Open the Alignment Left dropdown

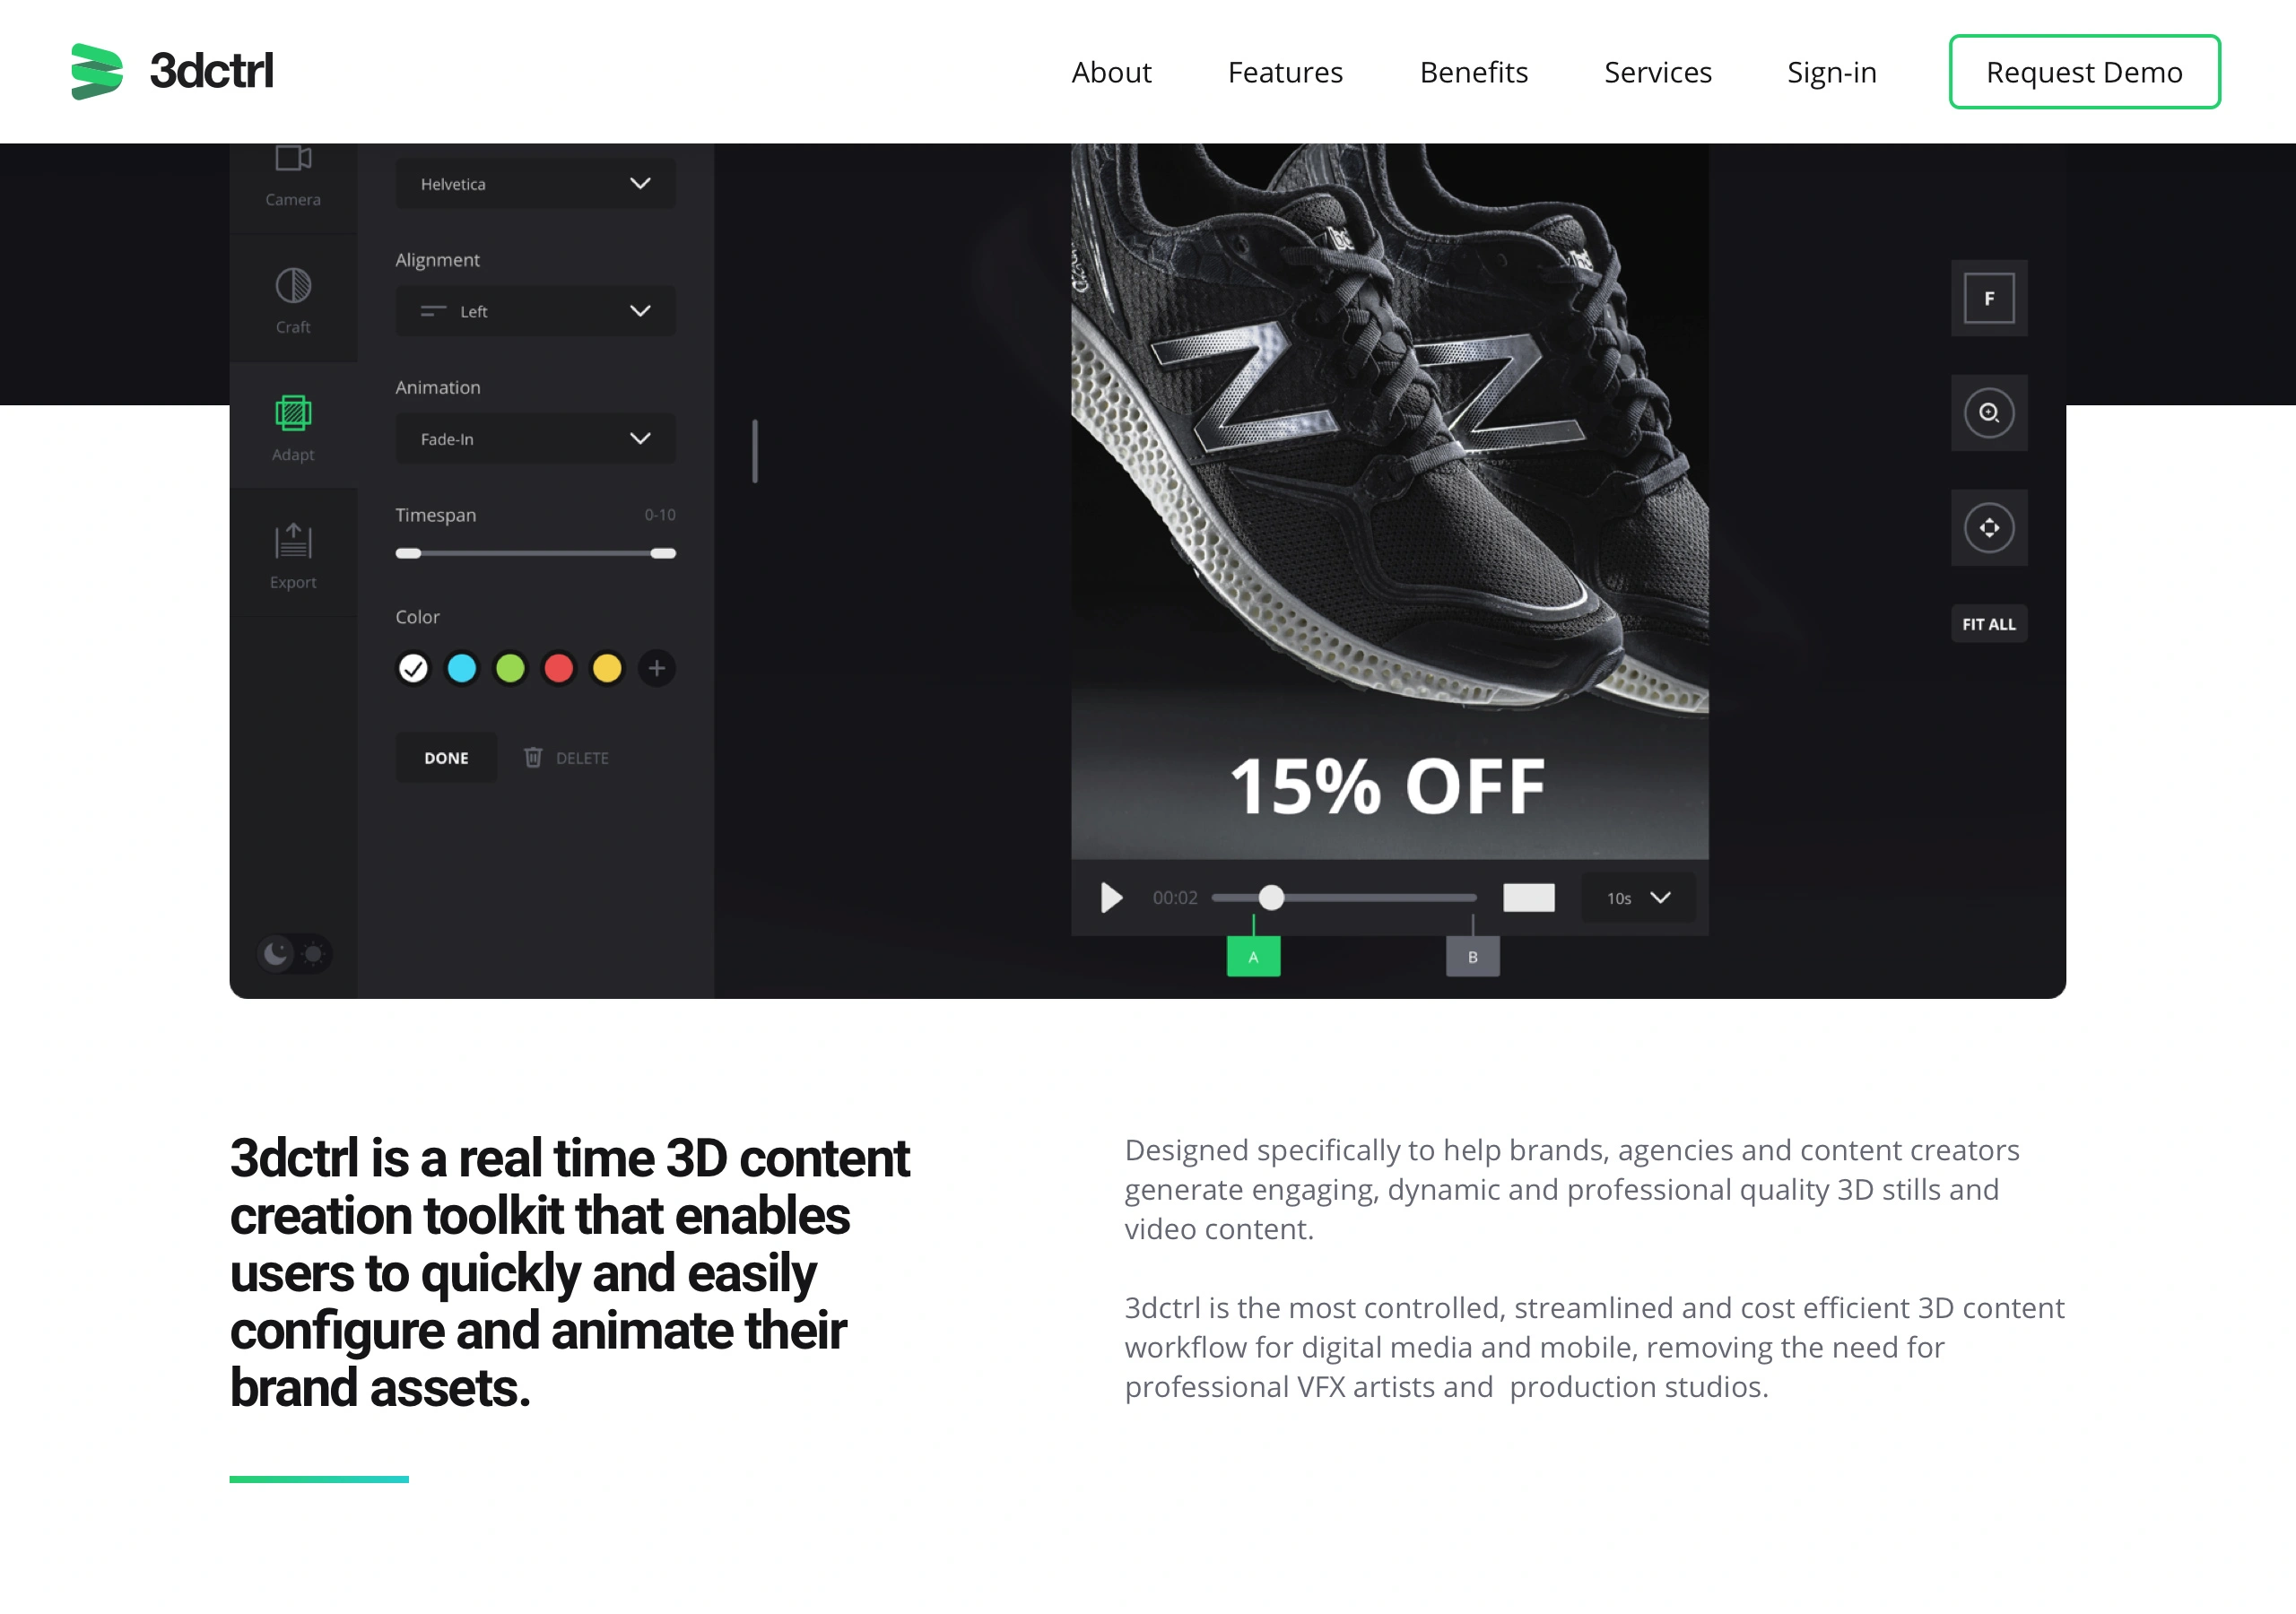click(x=535, y=311)
